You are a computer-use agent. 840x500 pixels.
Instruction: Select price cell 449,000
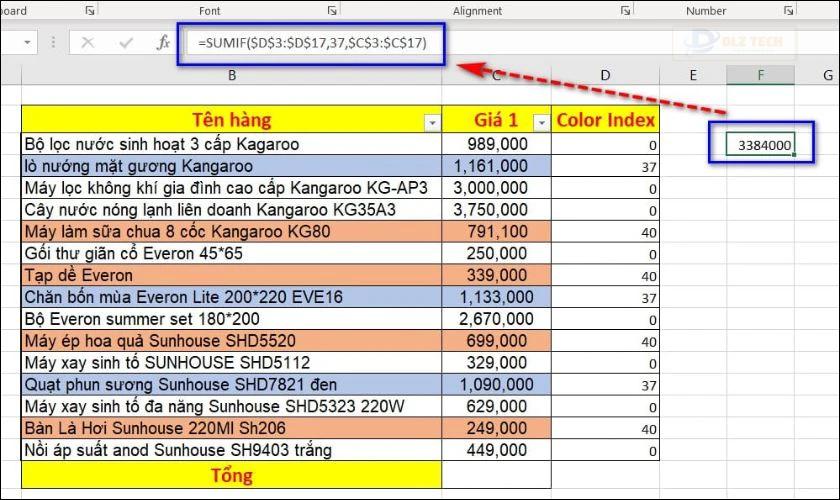(x=497, y=450)
